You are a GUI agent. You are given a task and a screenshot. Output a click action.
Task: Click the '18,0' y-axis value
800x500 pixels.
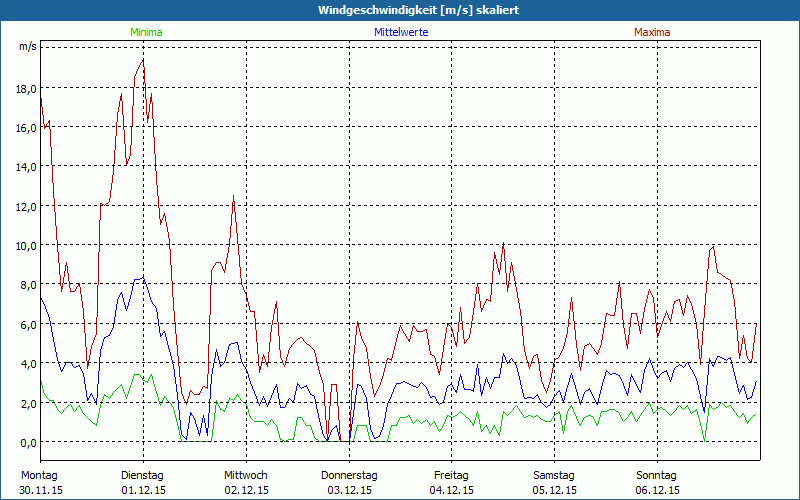(26, 89)
